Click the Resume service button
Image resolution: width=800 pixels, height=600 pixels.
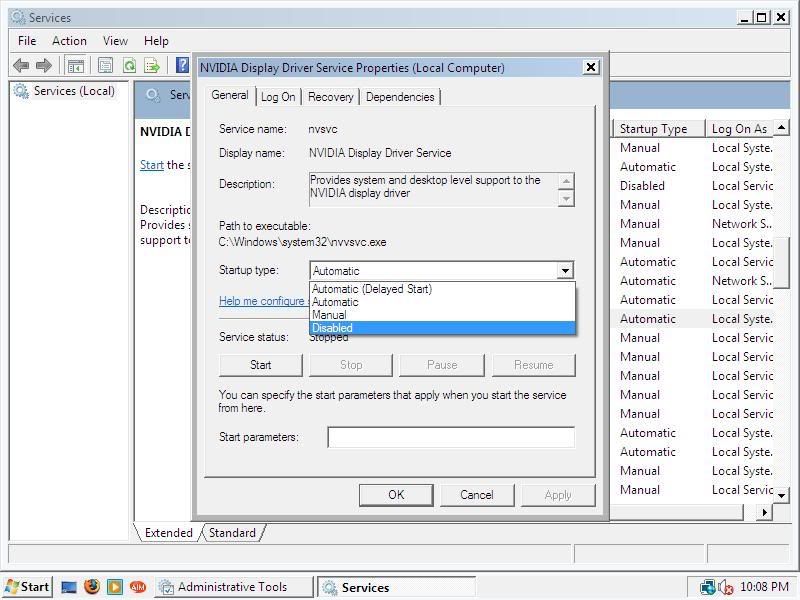pyautogui.click(x=534, y=365)
